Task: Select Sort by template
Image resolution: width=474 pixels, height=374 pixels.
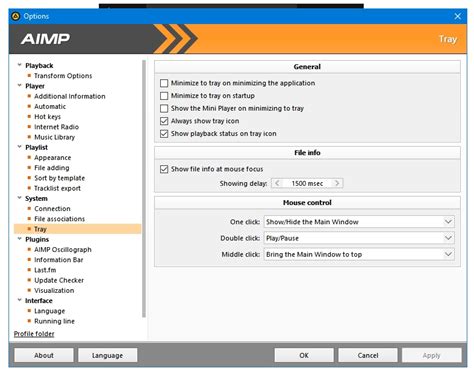Action: coord(59,178)
